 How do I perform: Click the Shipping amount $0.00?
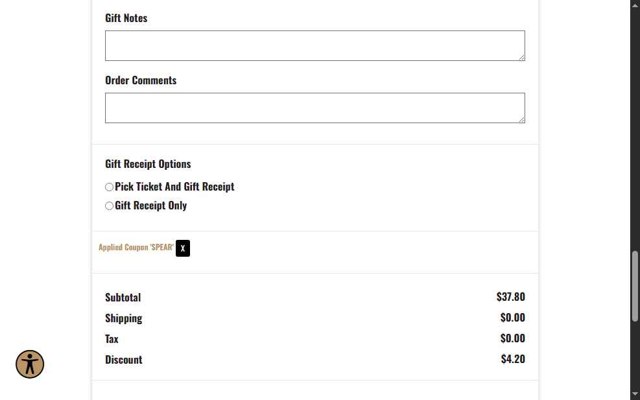513,317
